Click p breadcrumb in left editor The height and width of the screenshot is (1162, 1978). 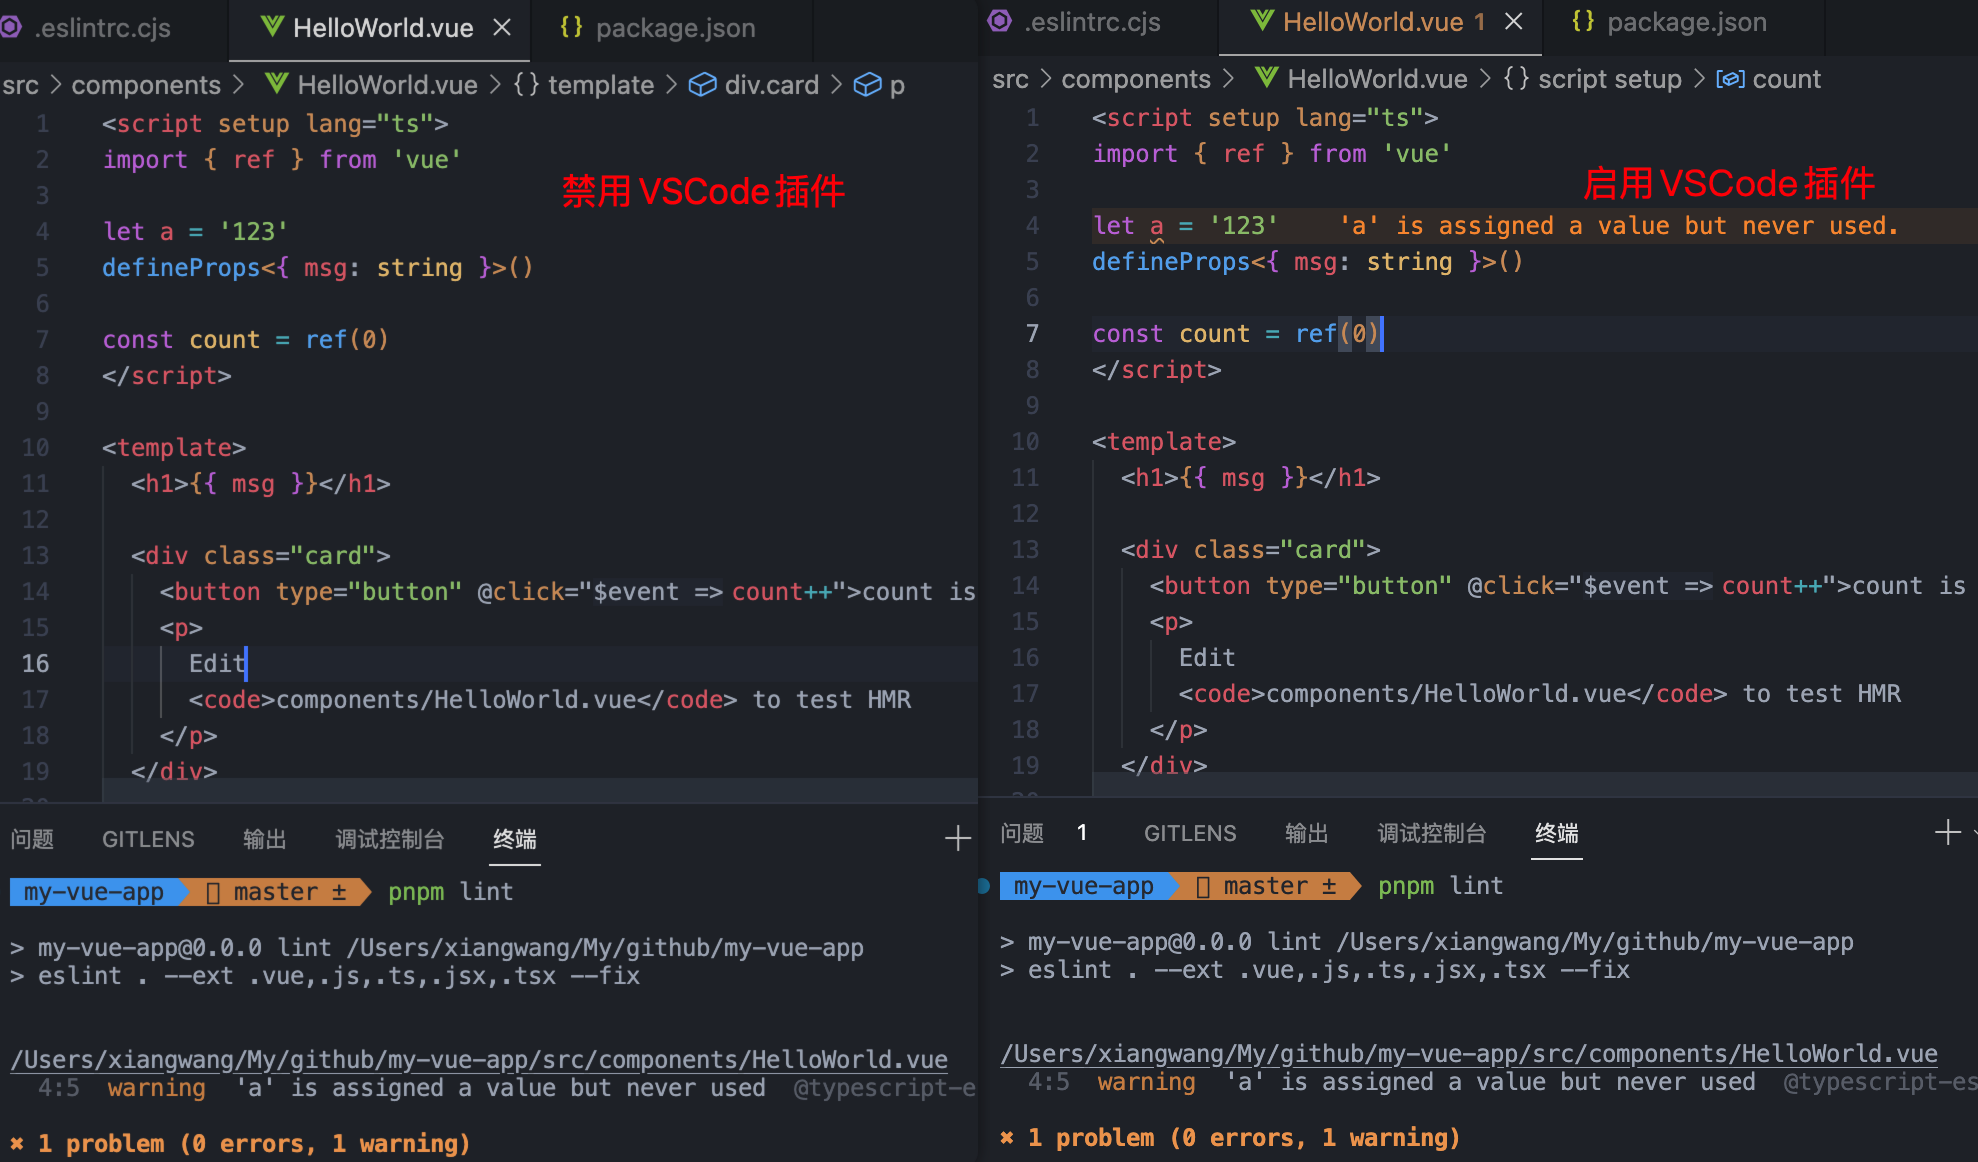[897, 87]
